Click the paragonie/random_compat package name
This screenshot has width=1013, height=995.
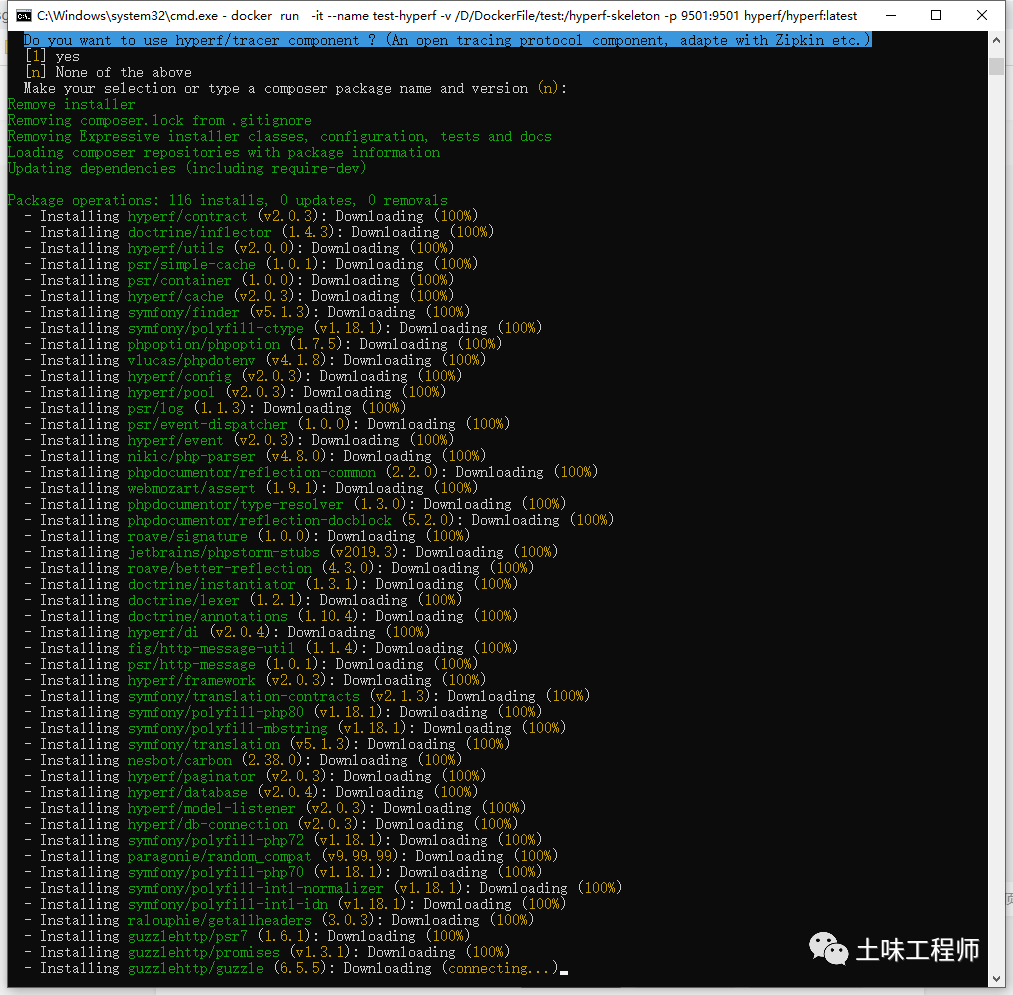pyautogui.click(x=220, y=856)
